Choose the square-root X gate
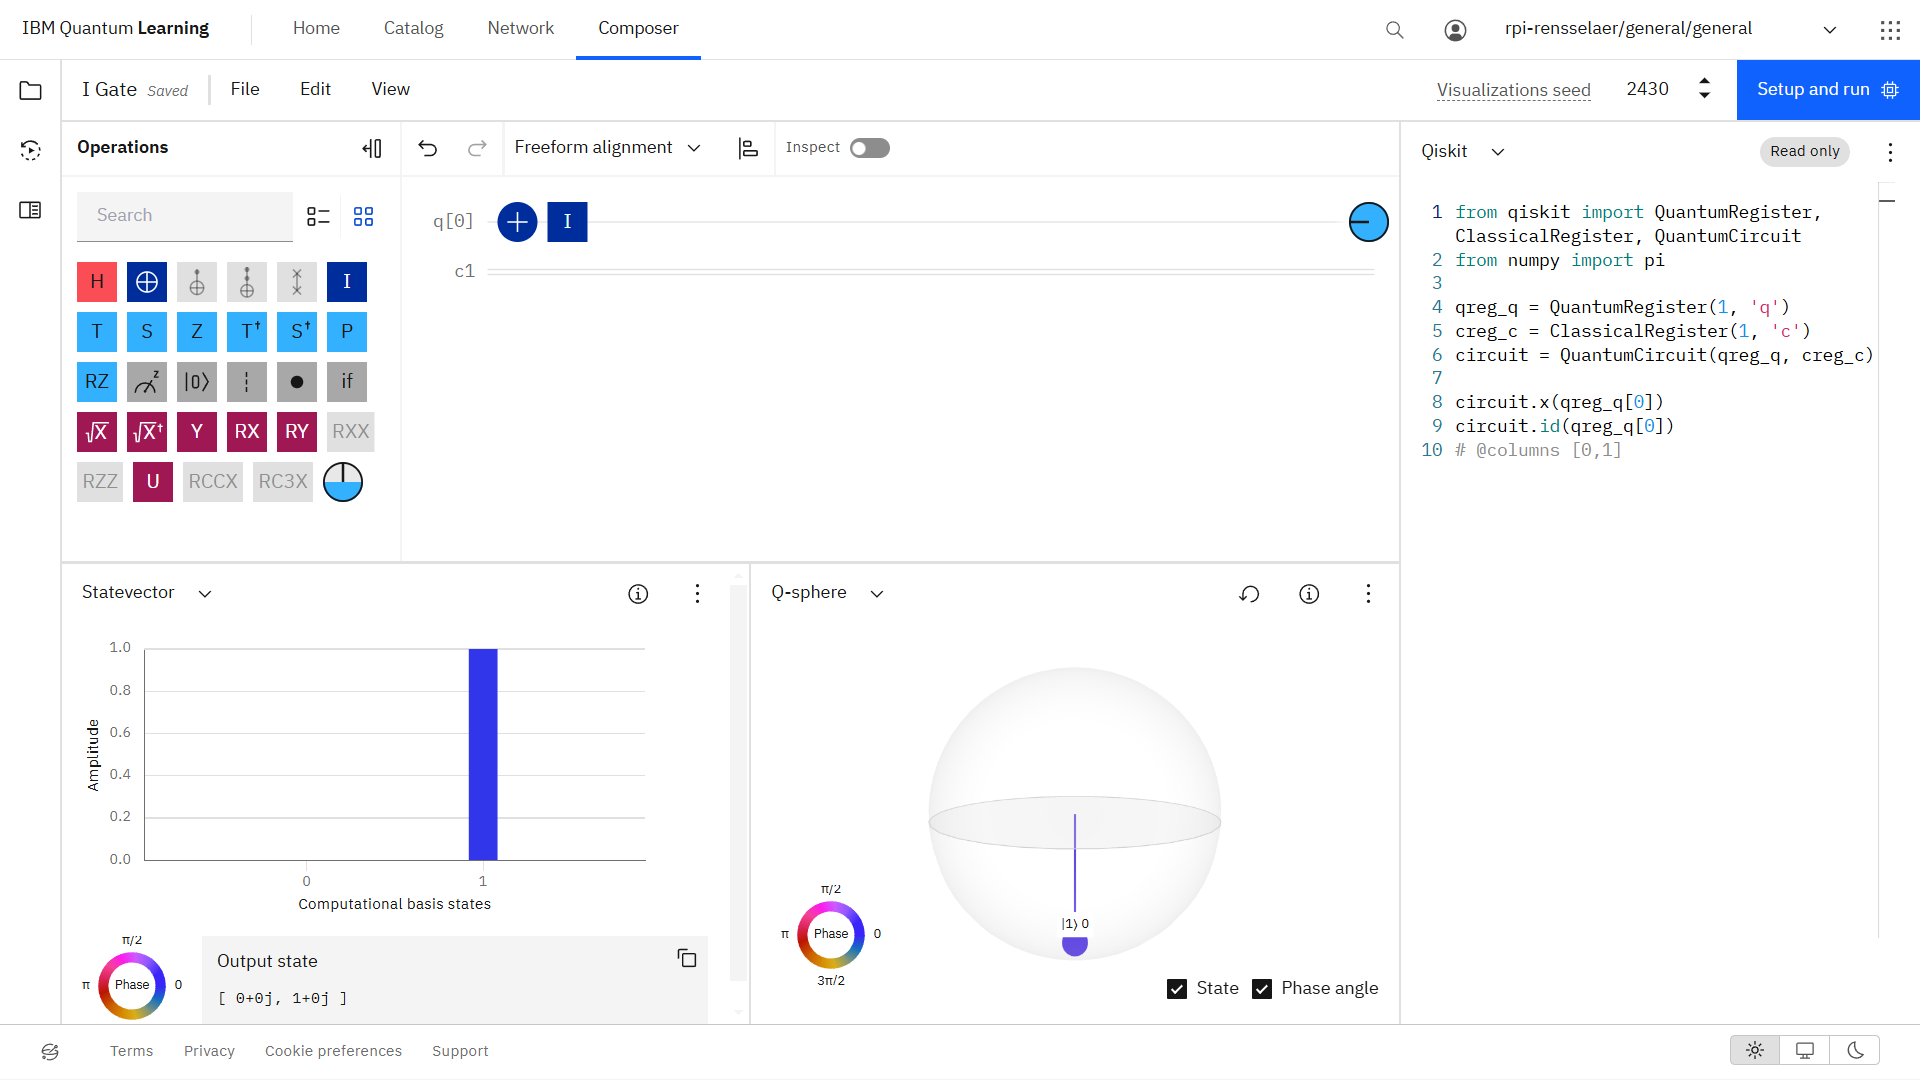 tap(97, 432)
